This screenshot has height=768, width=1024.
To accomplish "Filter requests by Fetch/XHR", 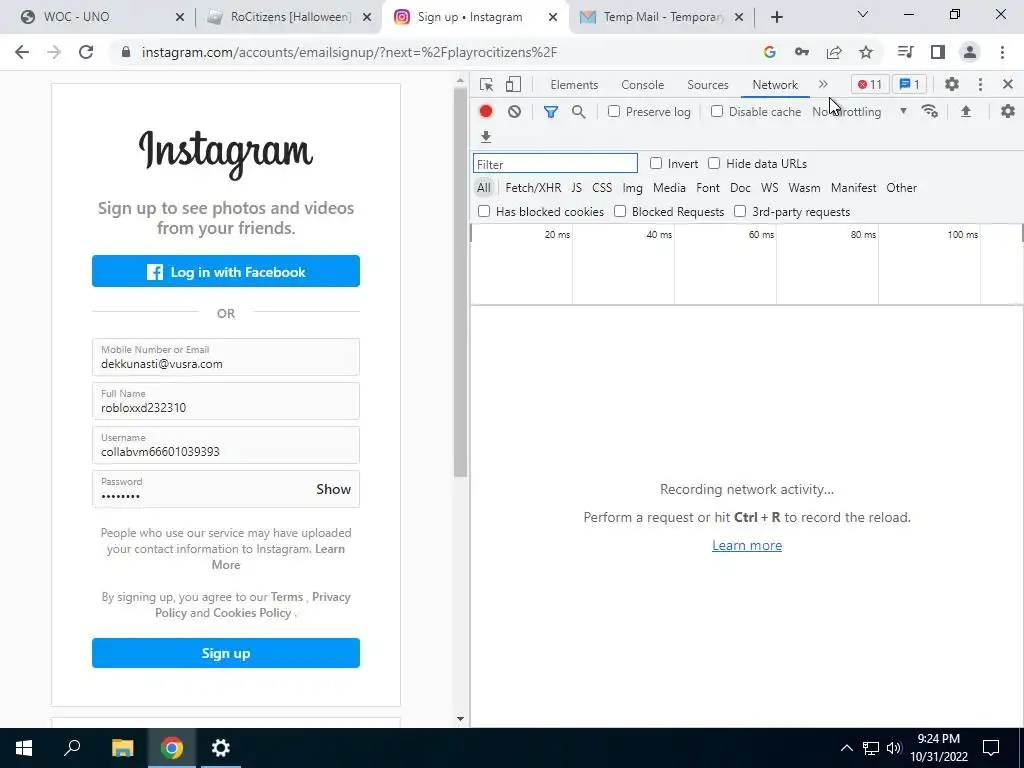I will (x=533, y=188).
